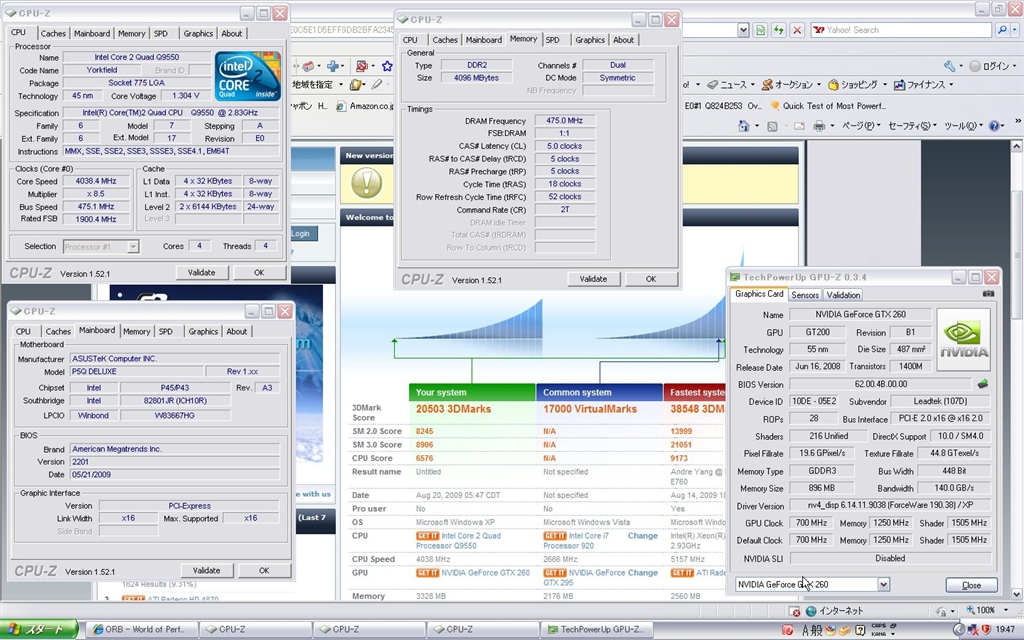Screen dimensions: 1024x640
Task: Click the GPU-Z screenshot camera icon
Action: [x=989, y=294]
